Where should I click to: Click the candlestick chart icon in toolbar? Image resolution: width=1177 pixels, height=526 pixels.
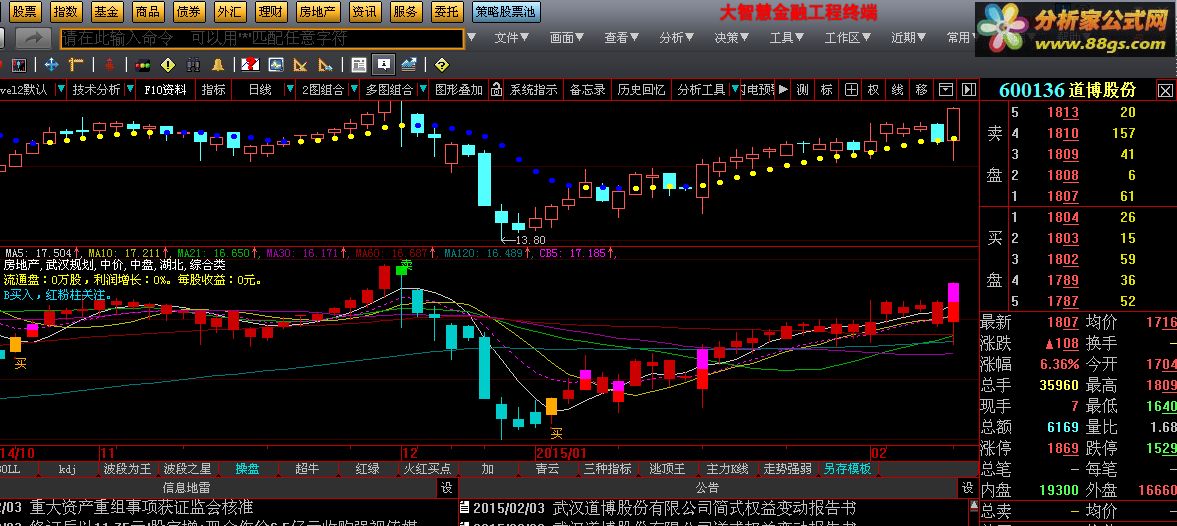[x=19, y=65]
